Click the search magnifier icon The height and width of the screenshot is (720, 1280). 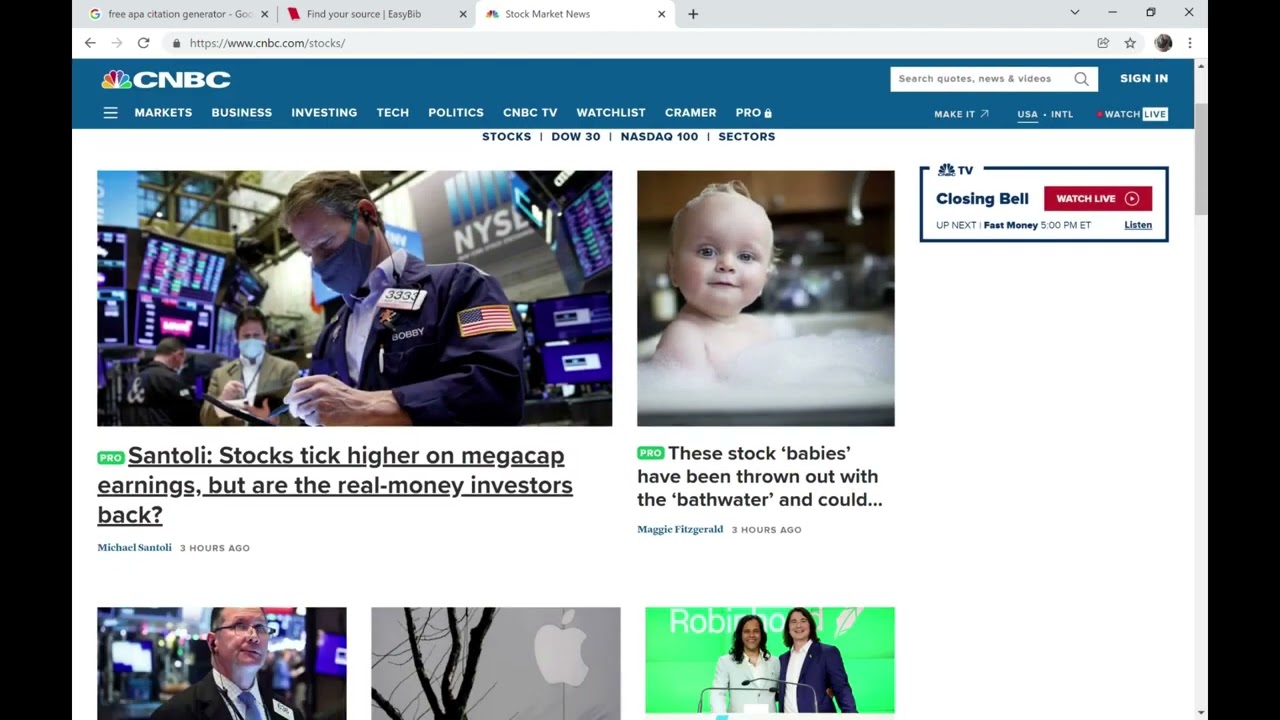(1081, 79)
